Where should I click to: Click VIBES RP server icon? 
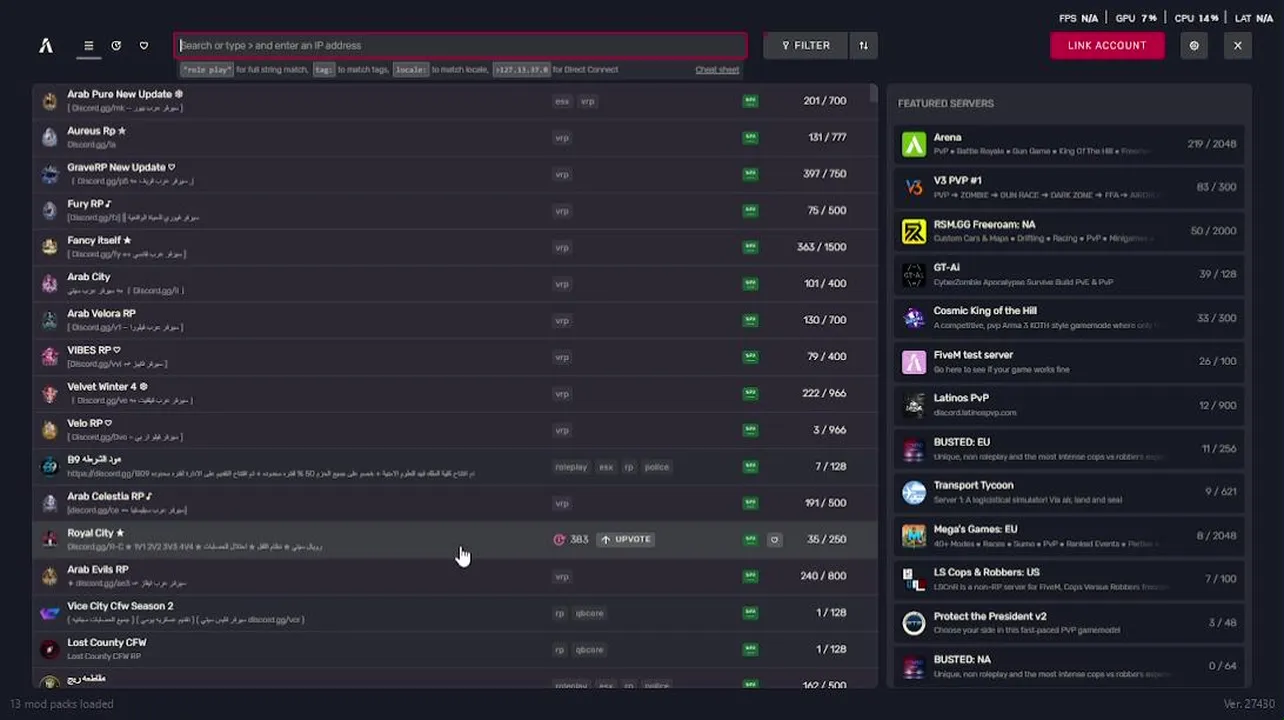[x=50, y=357]
